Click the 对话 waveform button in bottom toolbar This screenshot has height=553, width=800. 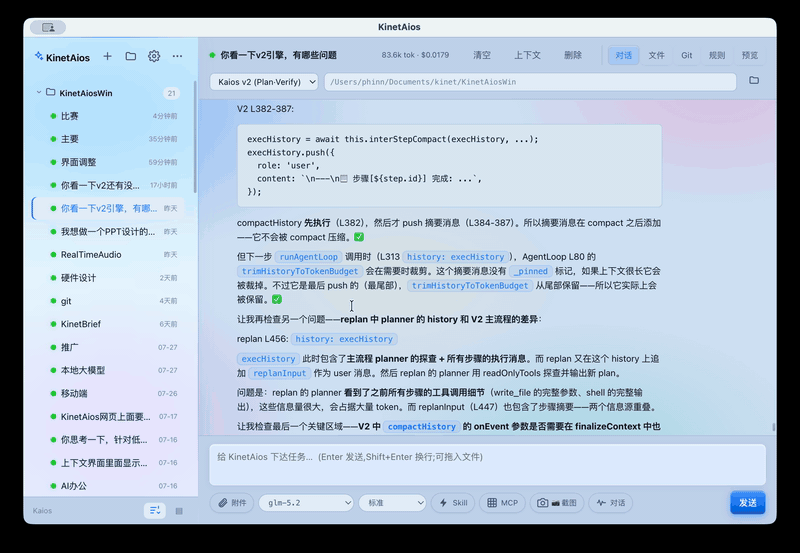tap(611, 502)
